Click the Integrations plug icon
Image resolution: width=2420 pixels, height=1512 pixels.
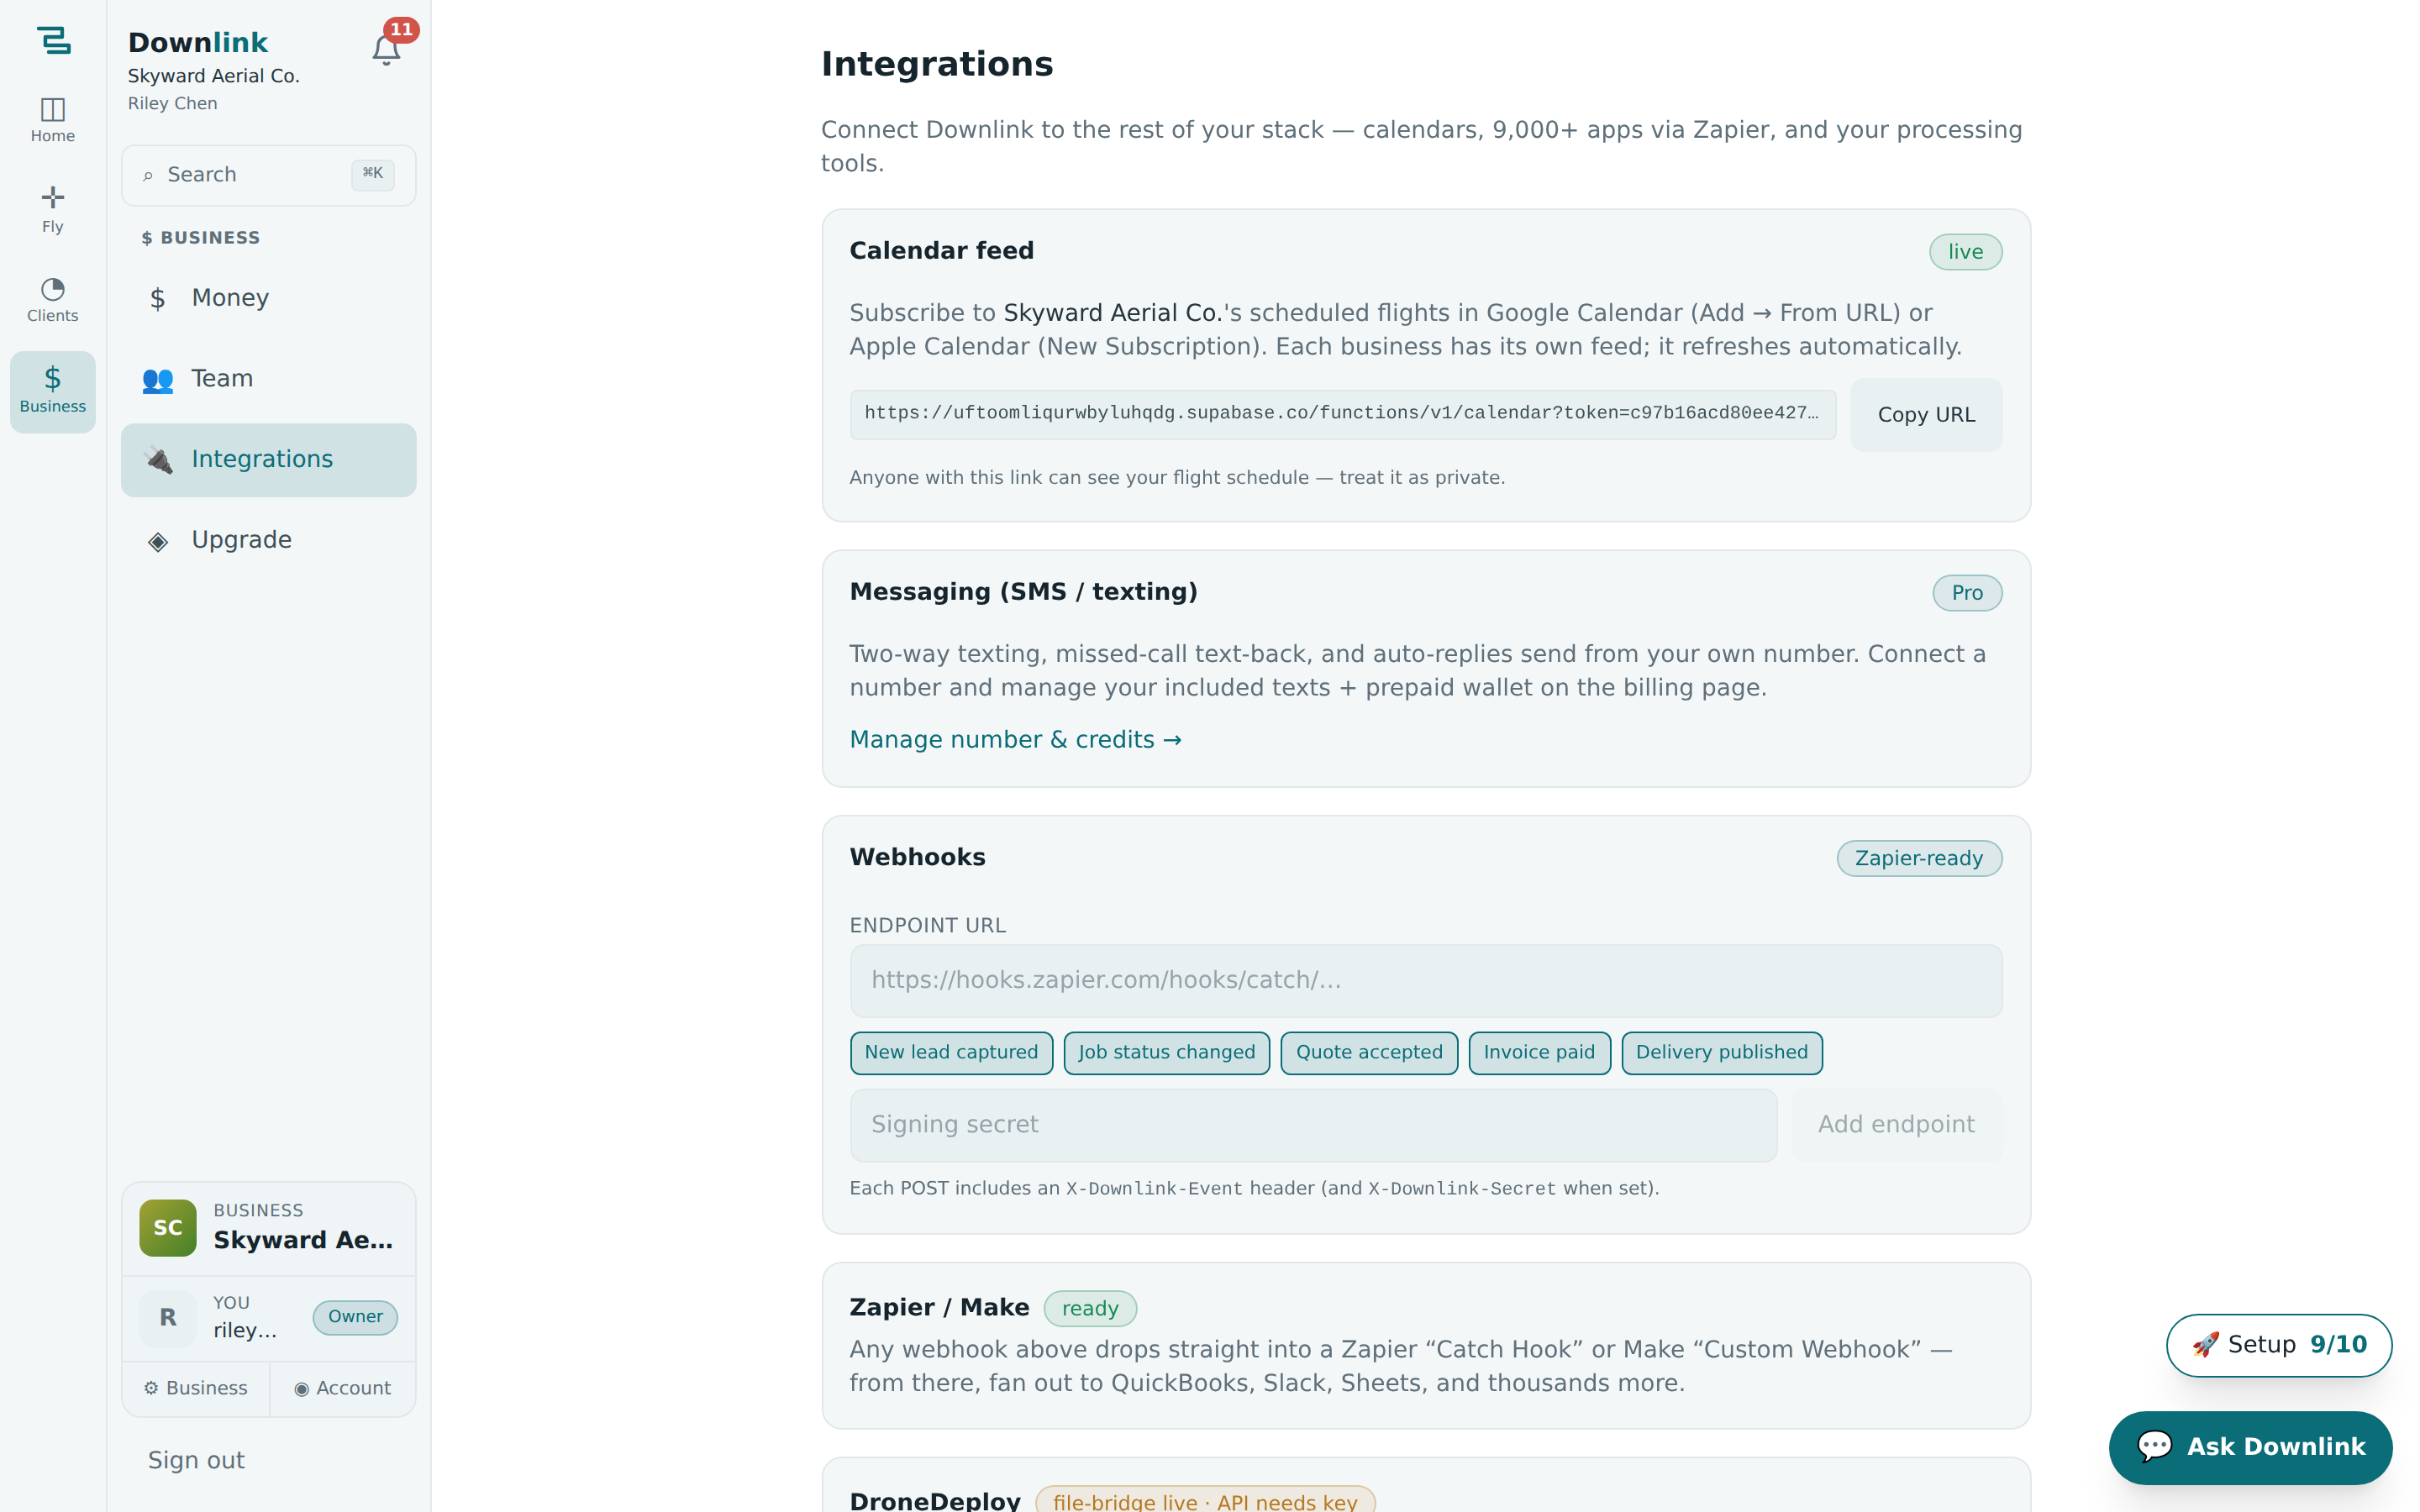point(157,460)
